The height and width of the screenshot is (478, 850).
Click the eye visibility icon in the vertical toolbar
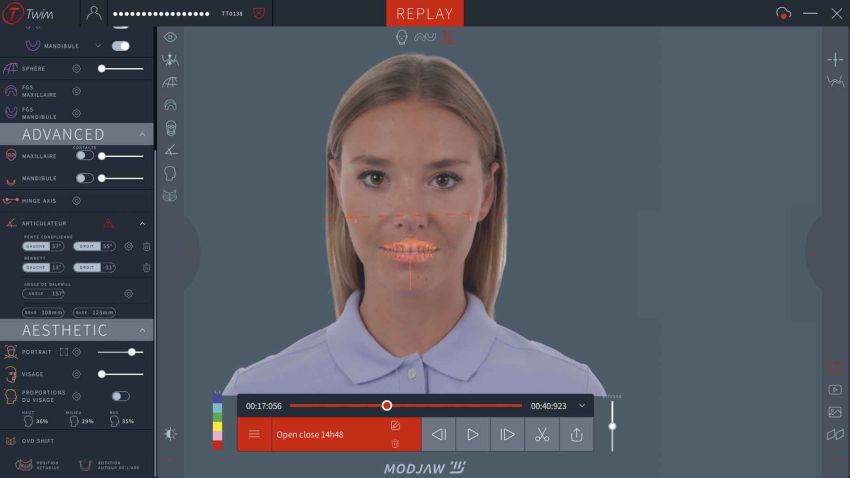(170, 37)
